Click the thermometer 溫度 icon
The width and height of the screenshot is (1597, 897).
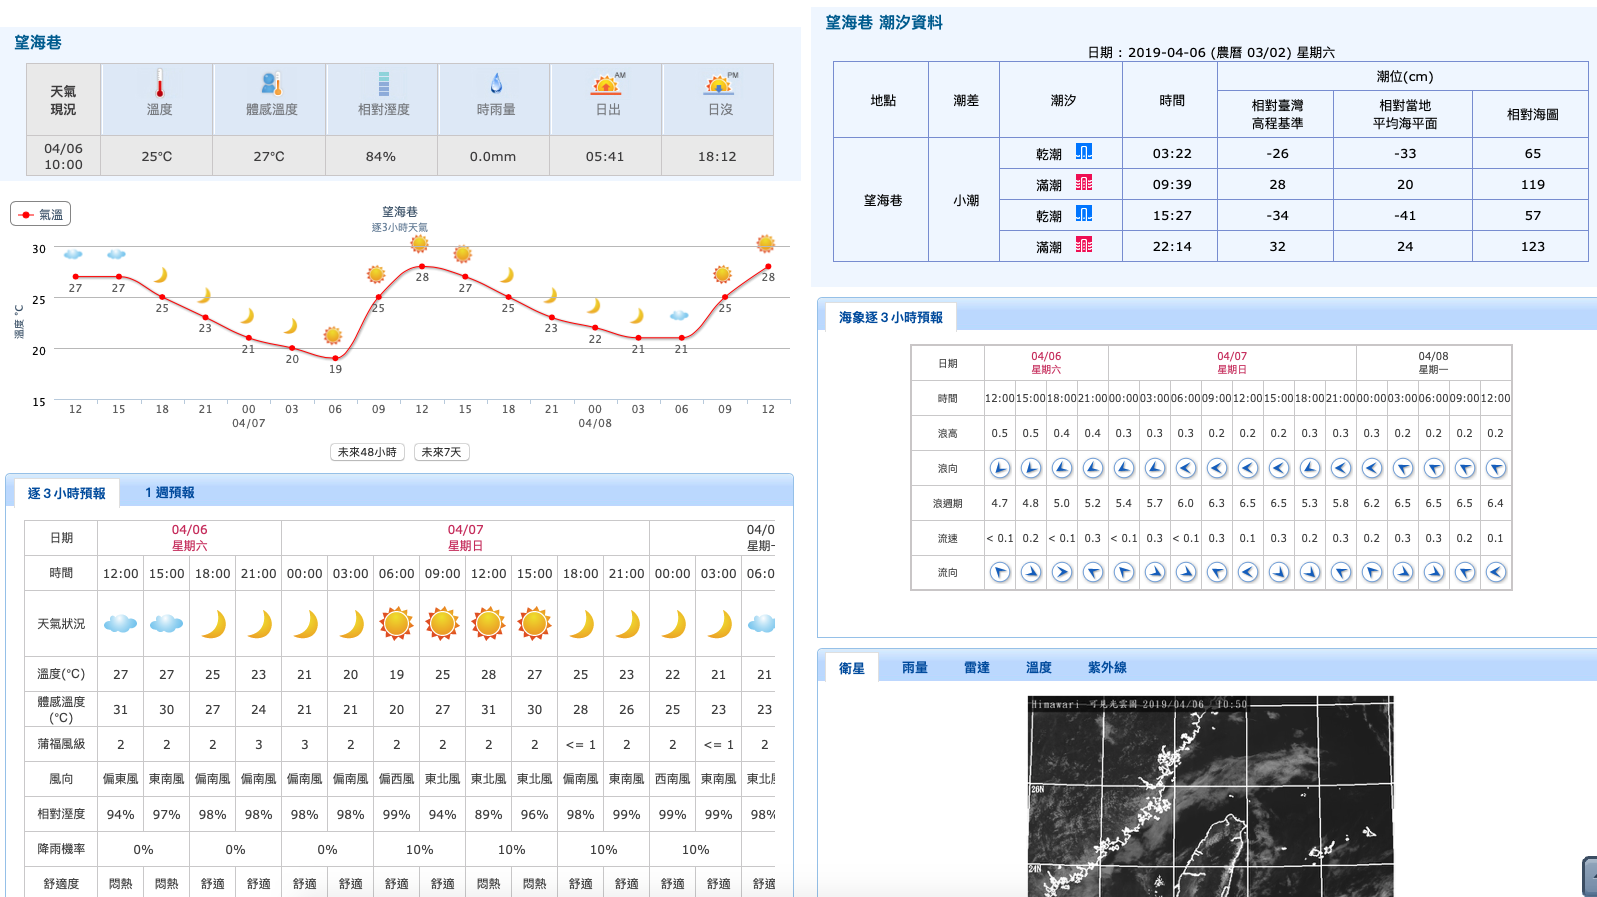coord(159,84)
